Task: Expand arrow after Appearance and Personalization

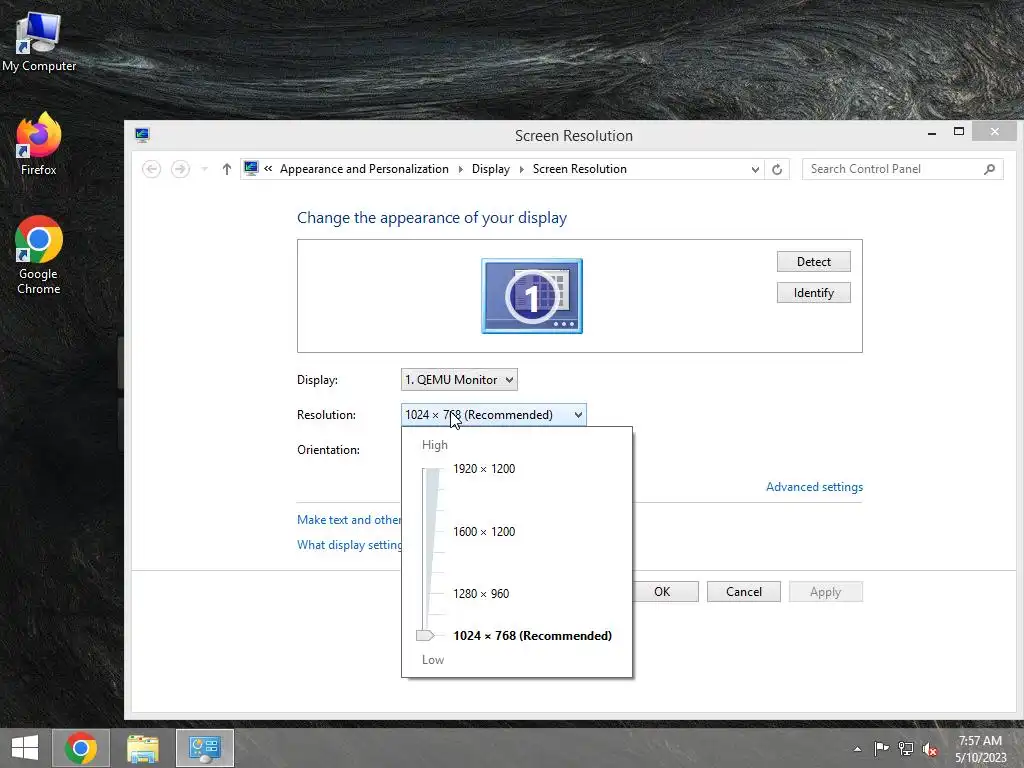Action: [x=460, y=169]
